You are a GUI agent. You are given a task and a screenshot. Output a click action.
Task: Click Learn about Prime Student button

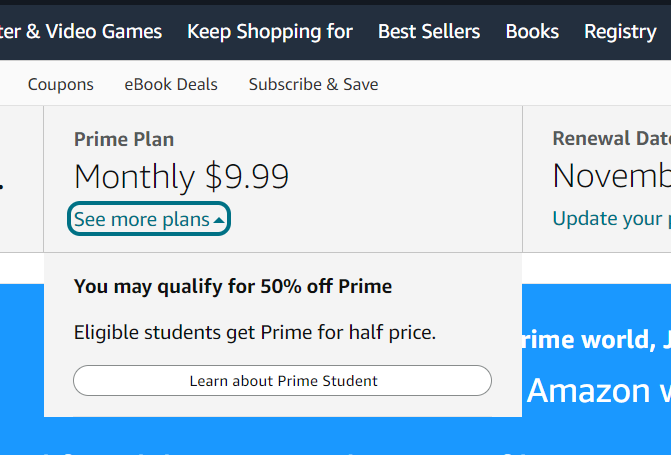point(283,381)
